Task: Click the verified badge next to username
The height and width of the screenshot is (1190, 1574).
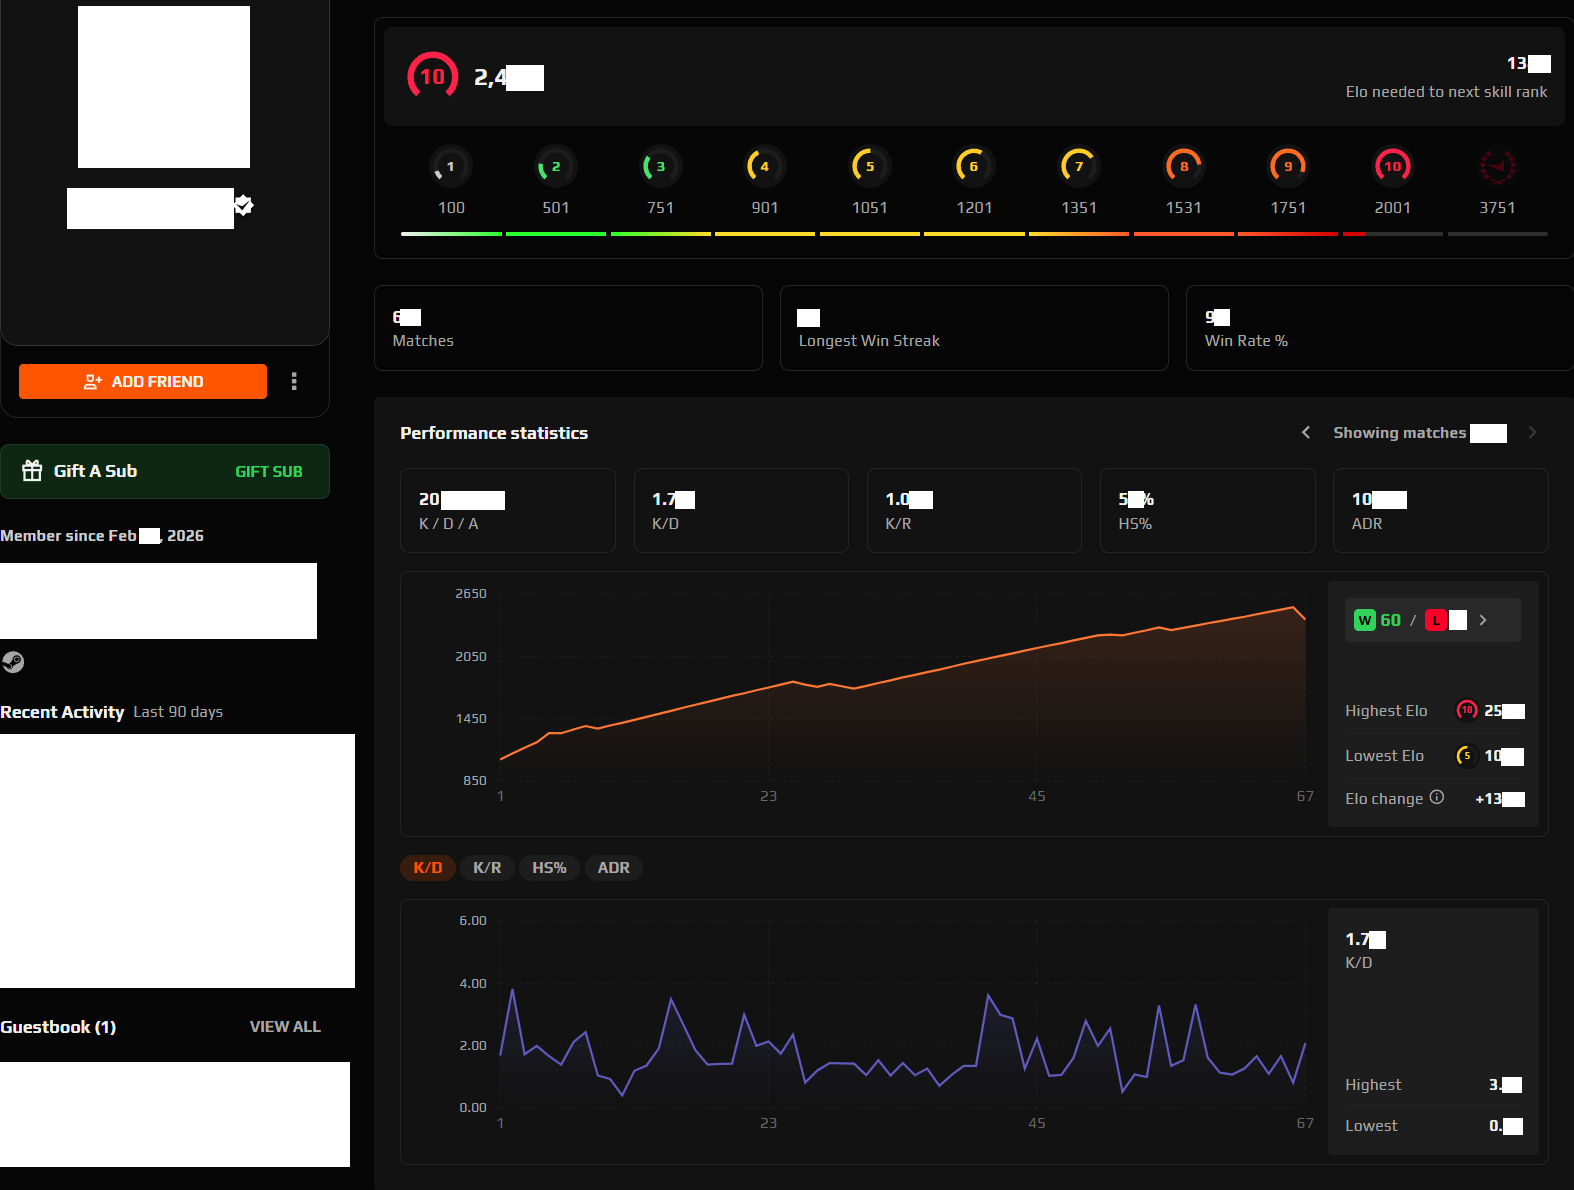Action: click(x=244, y=205)
